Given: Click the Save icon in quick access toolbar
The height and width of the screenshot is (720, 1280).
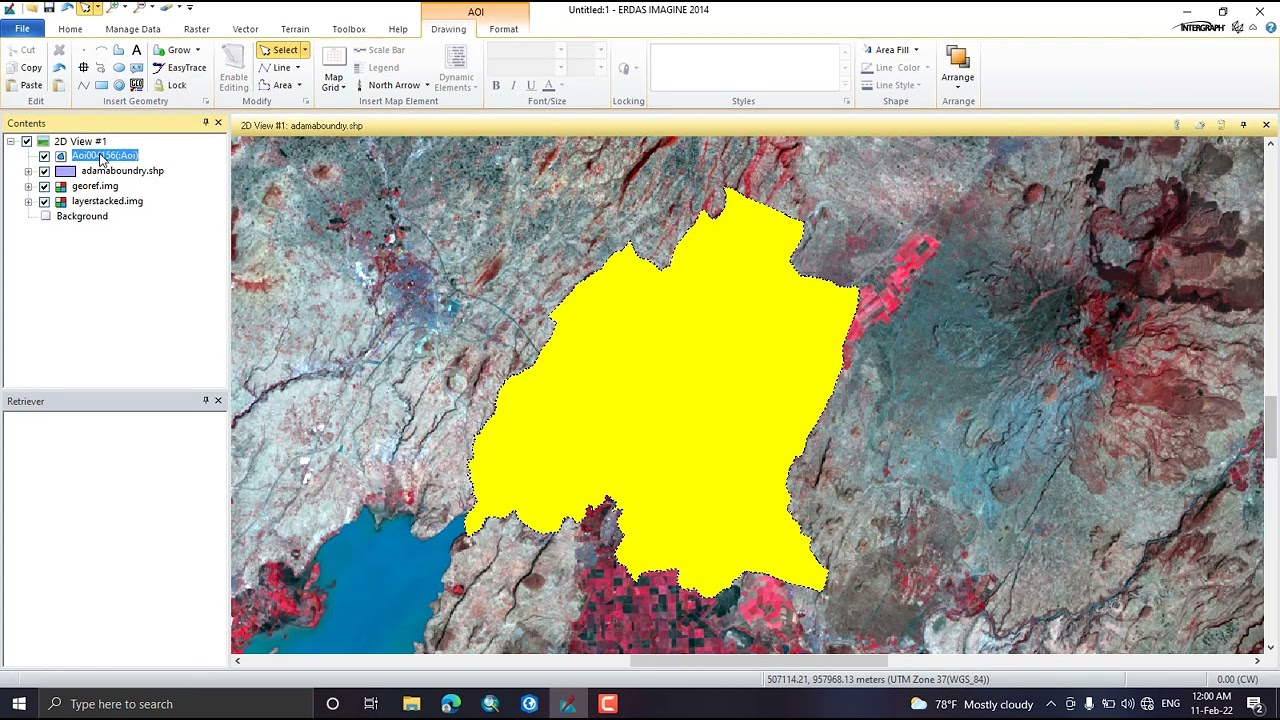Looking at the screenshot, I should click(x=48, y=8).
